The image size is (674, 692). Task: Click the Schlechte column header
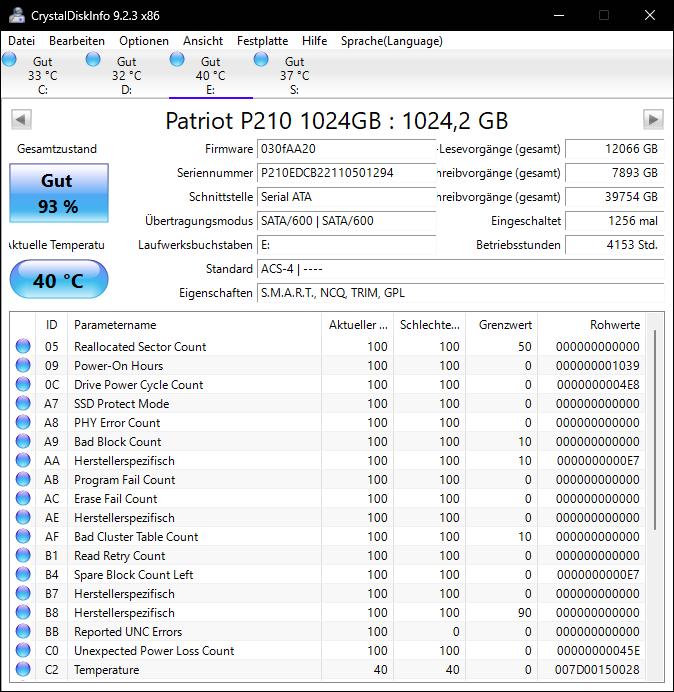[429, 325]
